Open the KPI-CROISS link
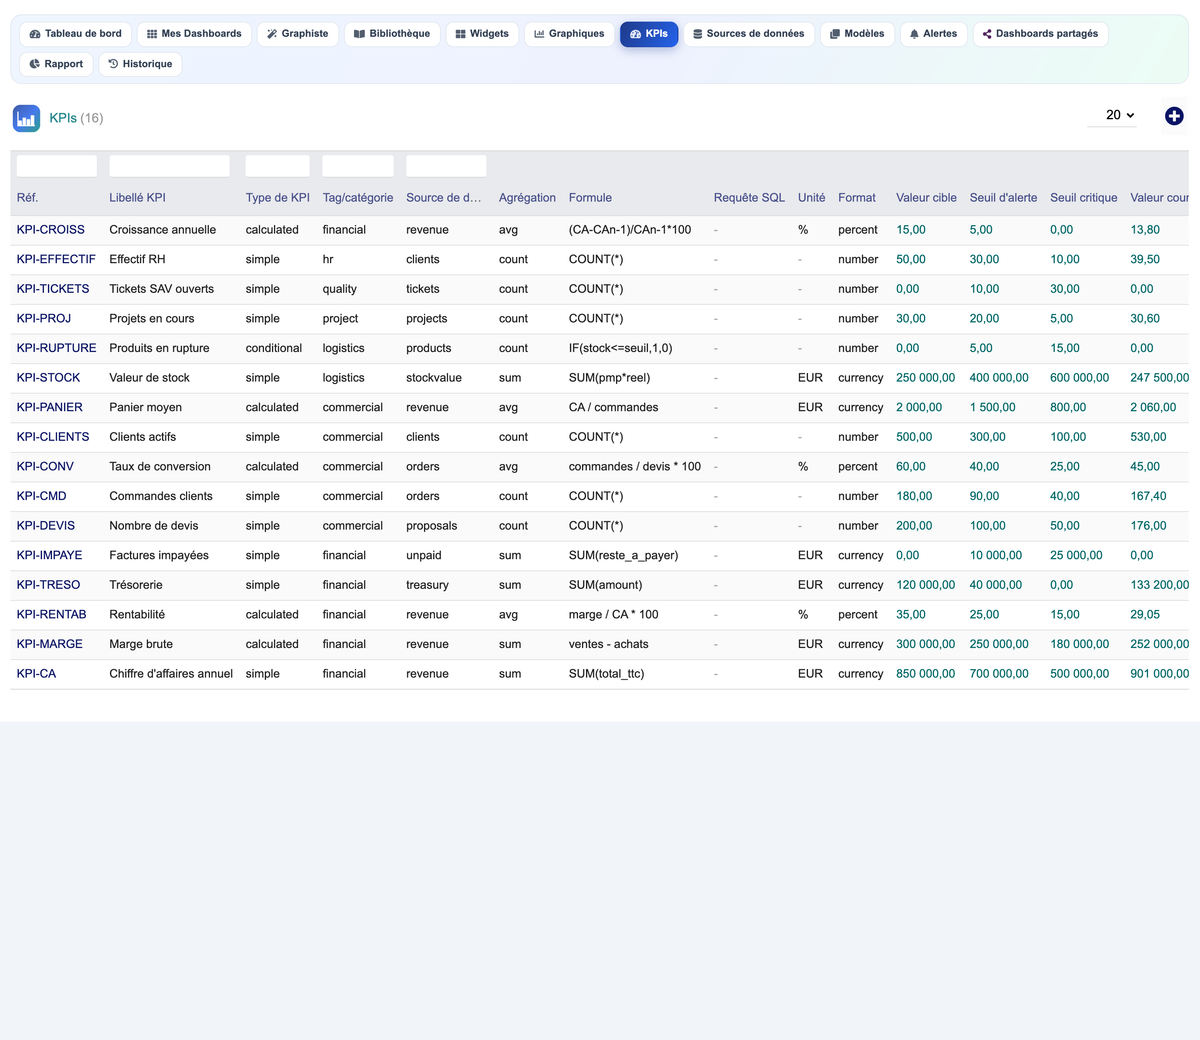This screenshot has width=1200, height=1040. 51,230
